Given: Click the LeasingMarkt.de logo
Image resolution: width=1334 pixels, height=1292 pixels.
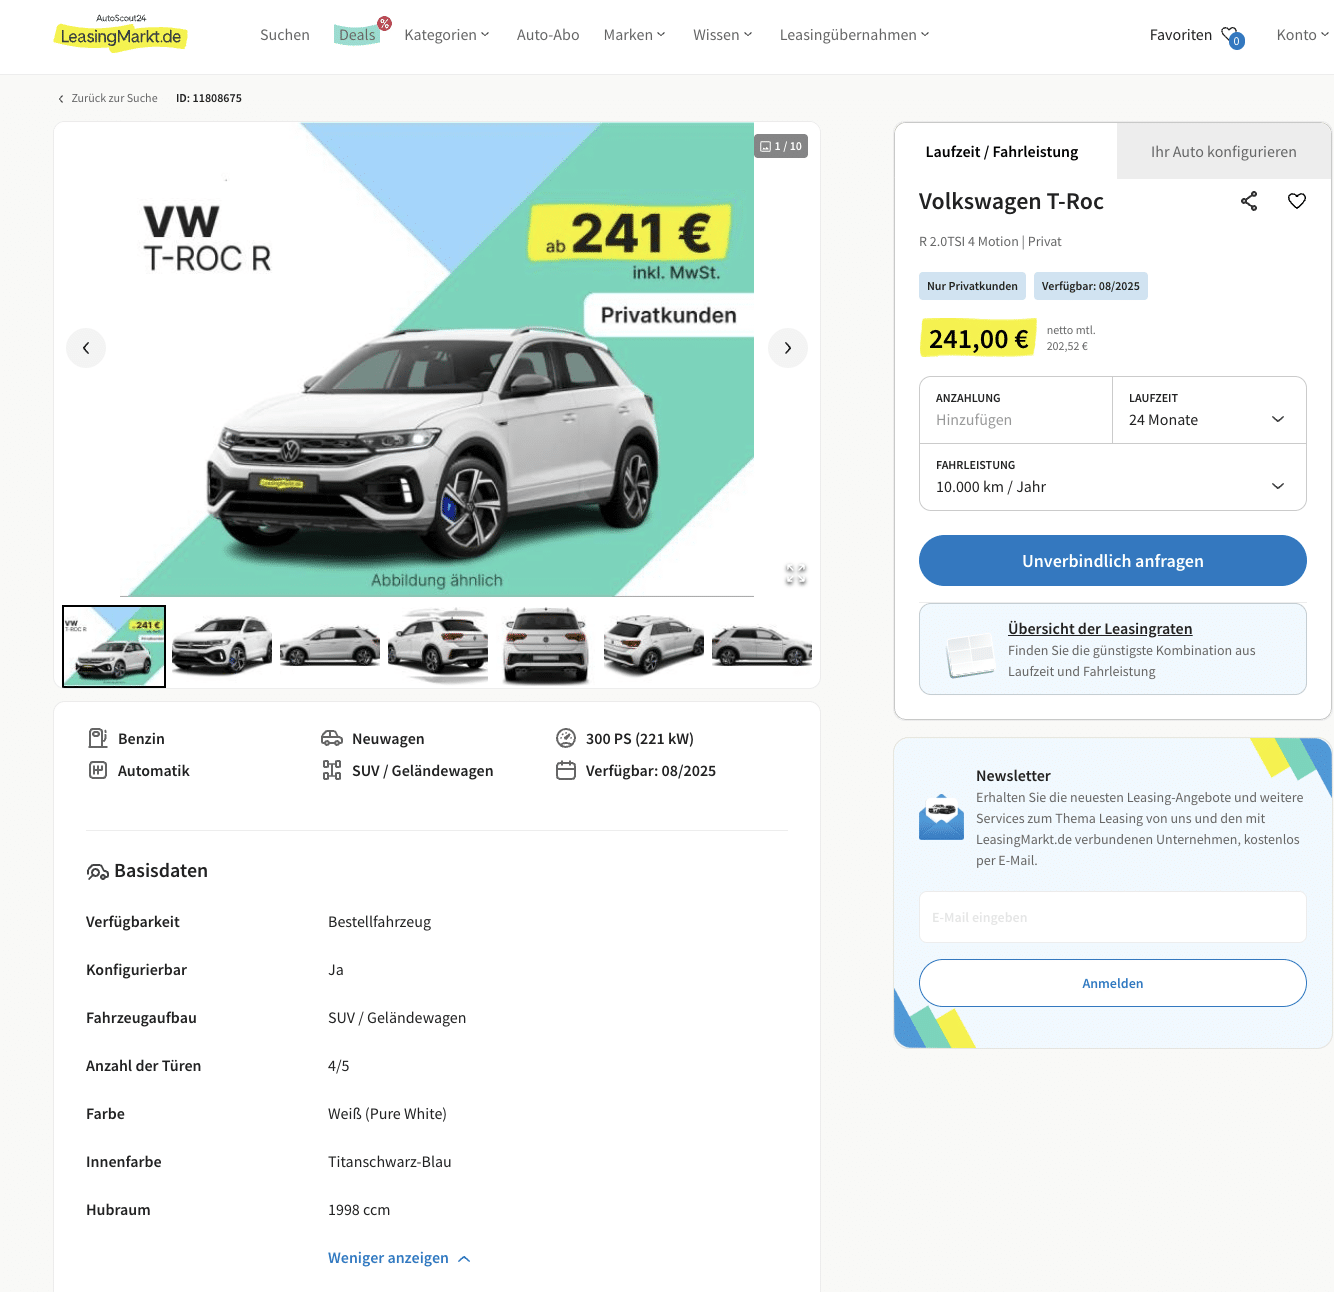Looking at the screenshot, I should point(120,35).
